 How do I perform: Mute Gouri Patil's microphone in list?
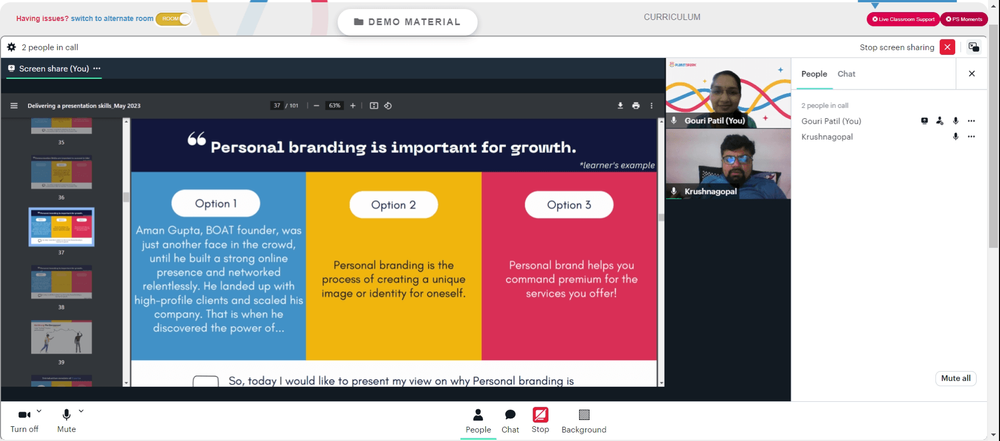pos(955,121)
